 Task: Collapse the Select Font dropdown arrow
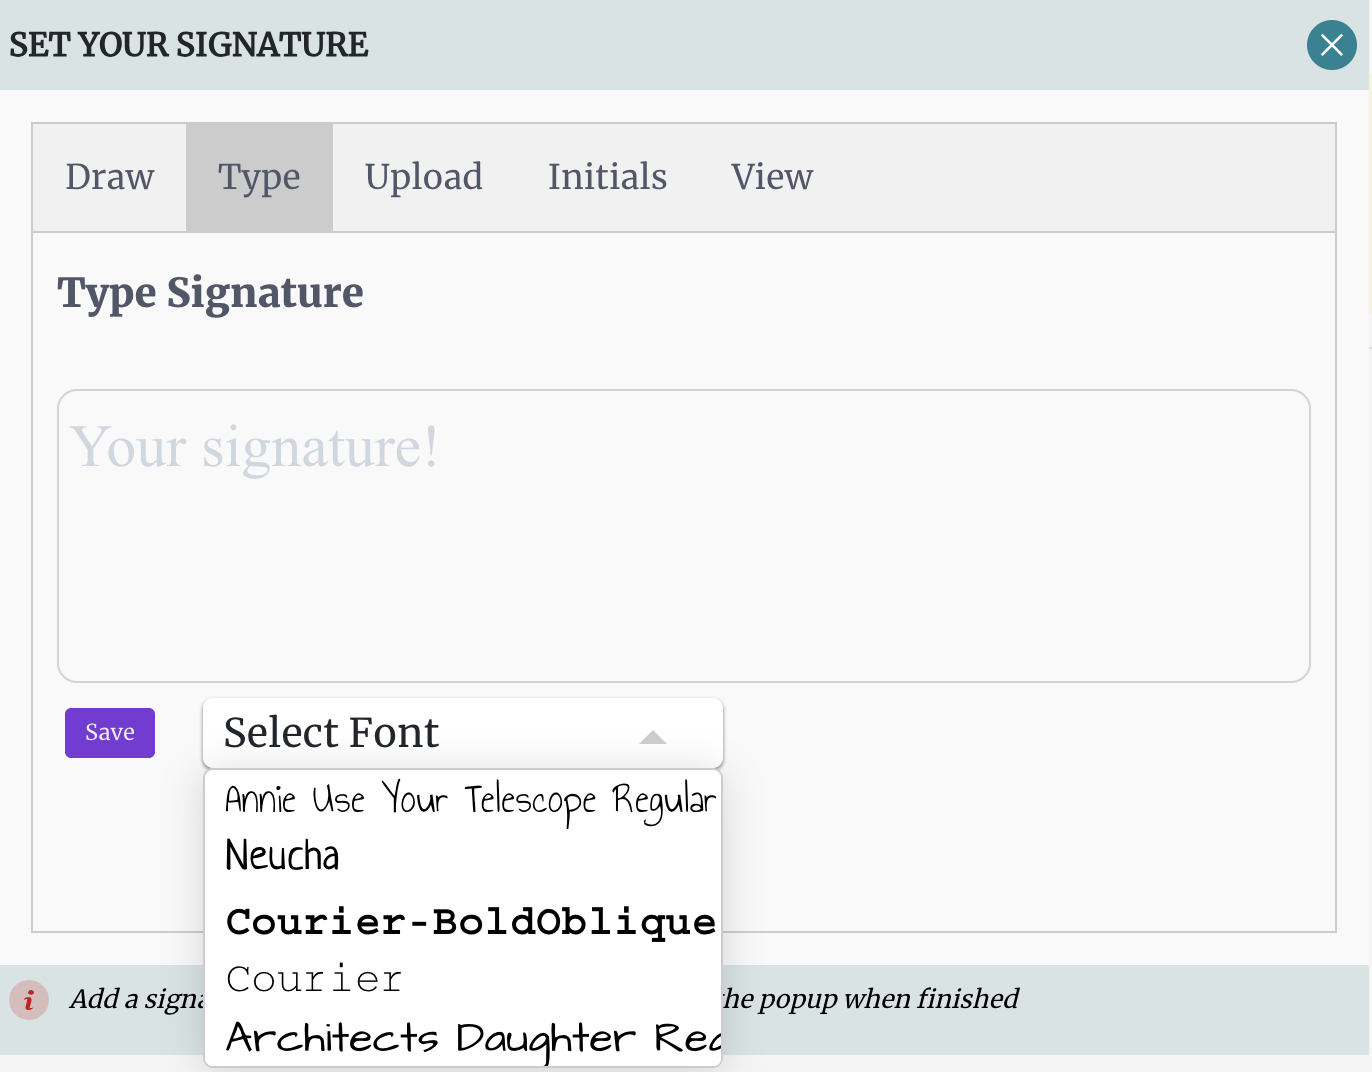point(652,737)
